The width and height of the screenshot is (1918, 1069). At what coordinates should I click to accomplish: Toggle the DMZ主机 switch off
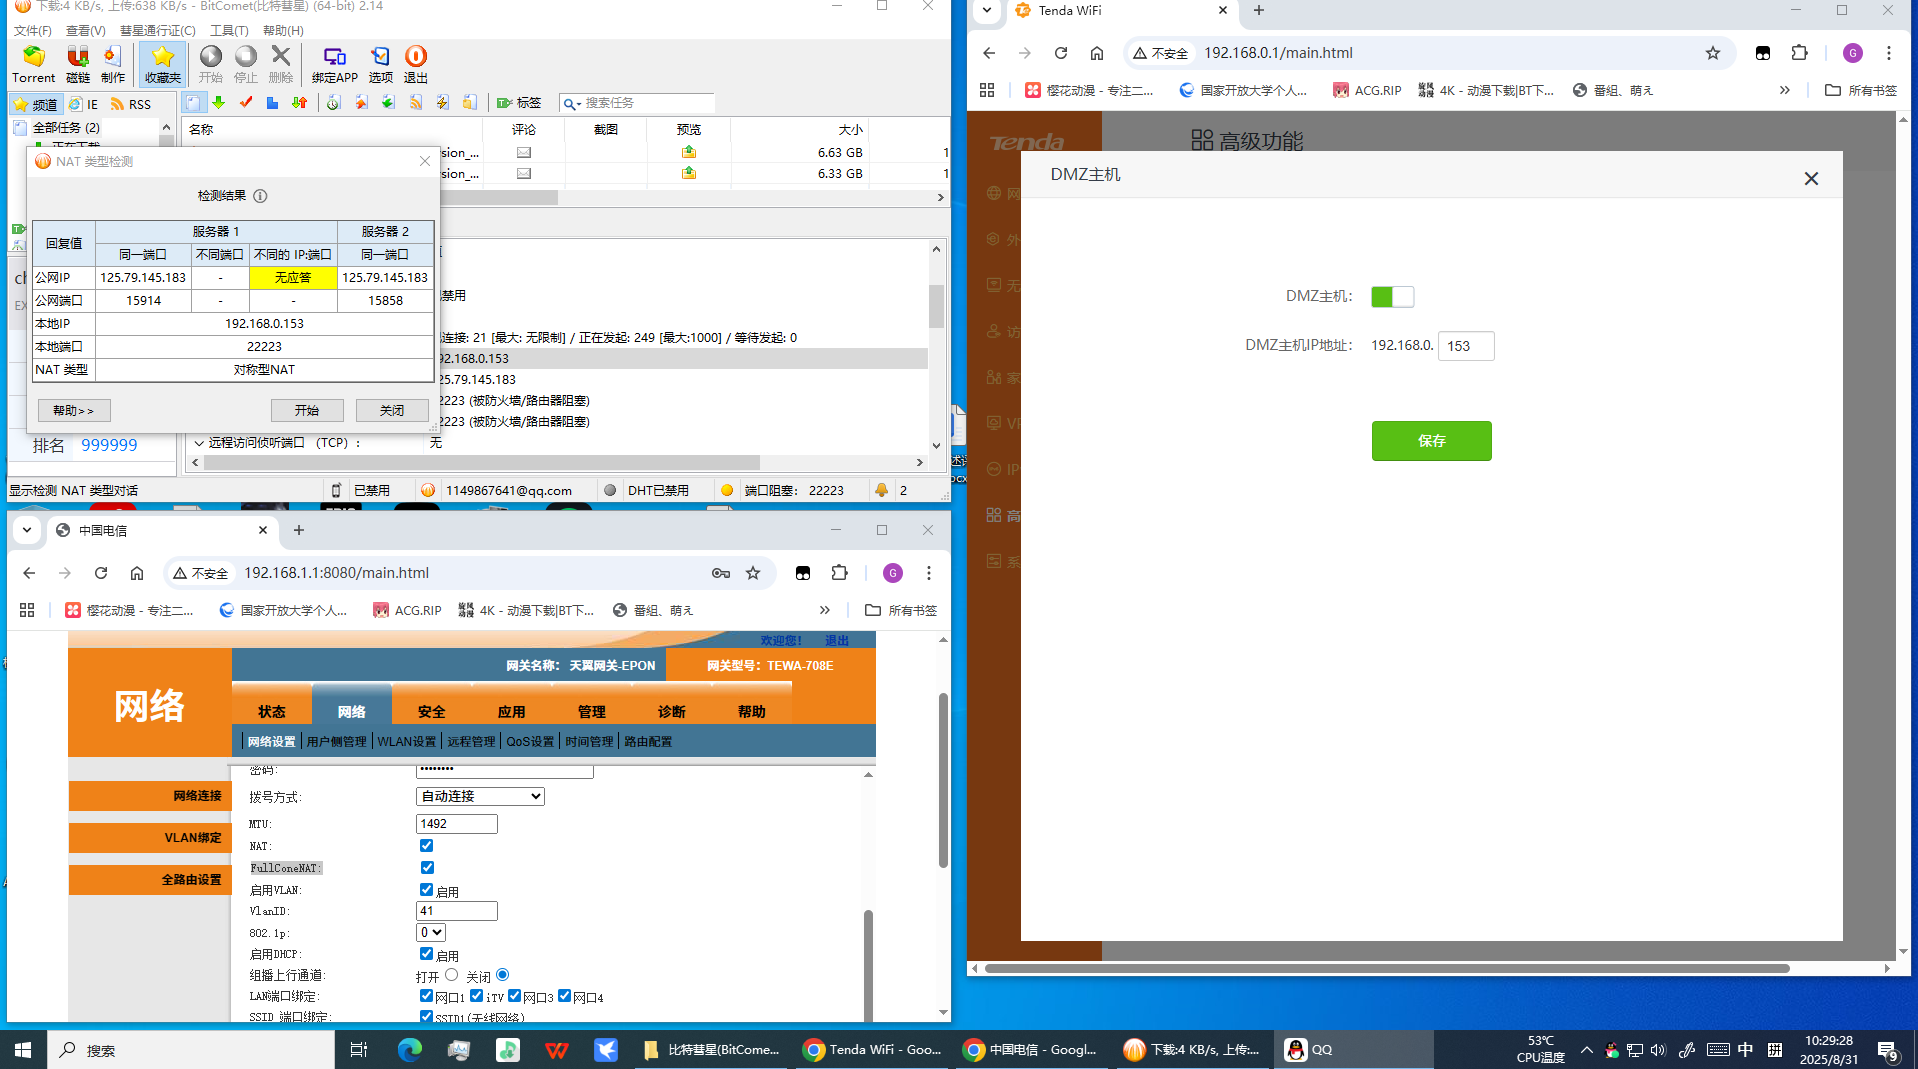pyautogui.click(x=1392, y=297)
